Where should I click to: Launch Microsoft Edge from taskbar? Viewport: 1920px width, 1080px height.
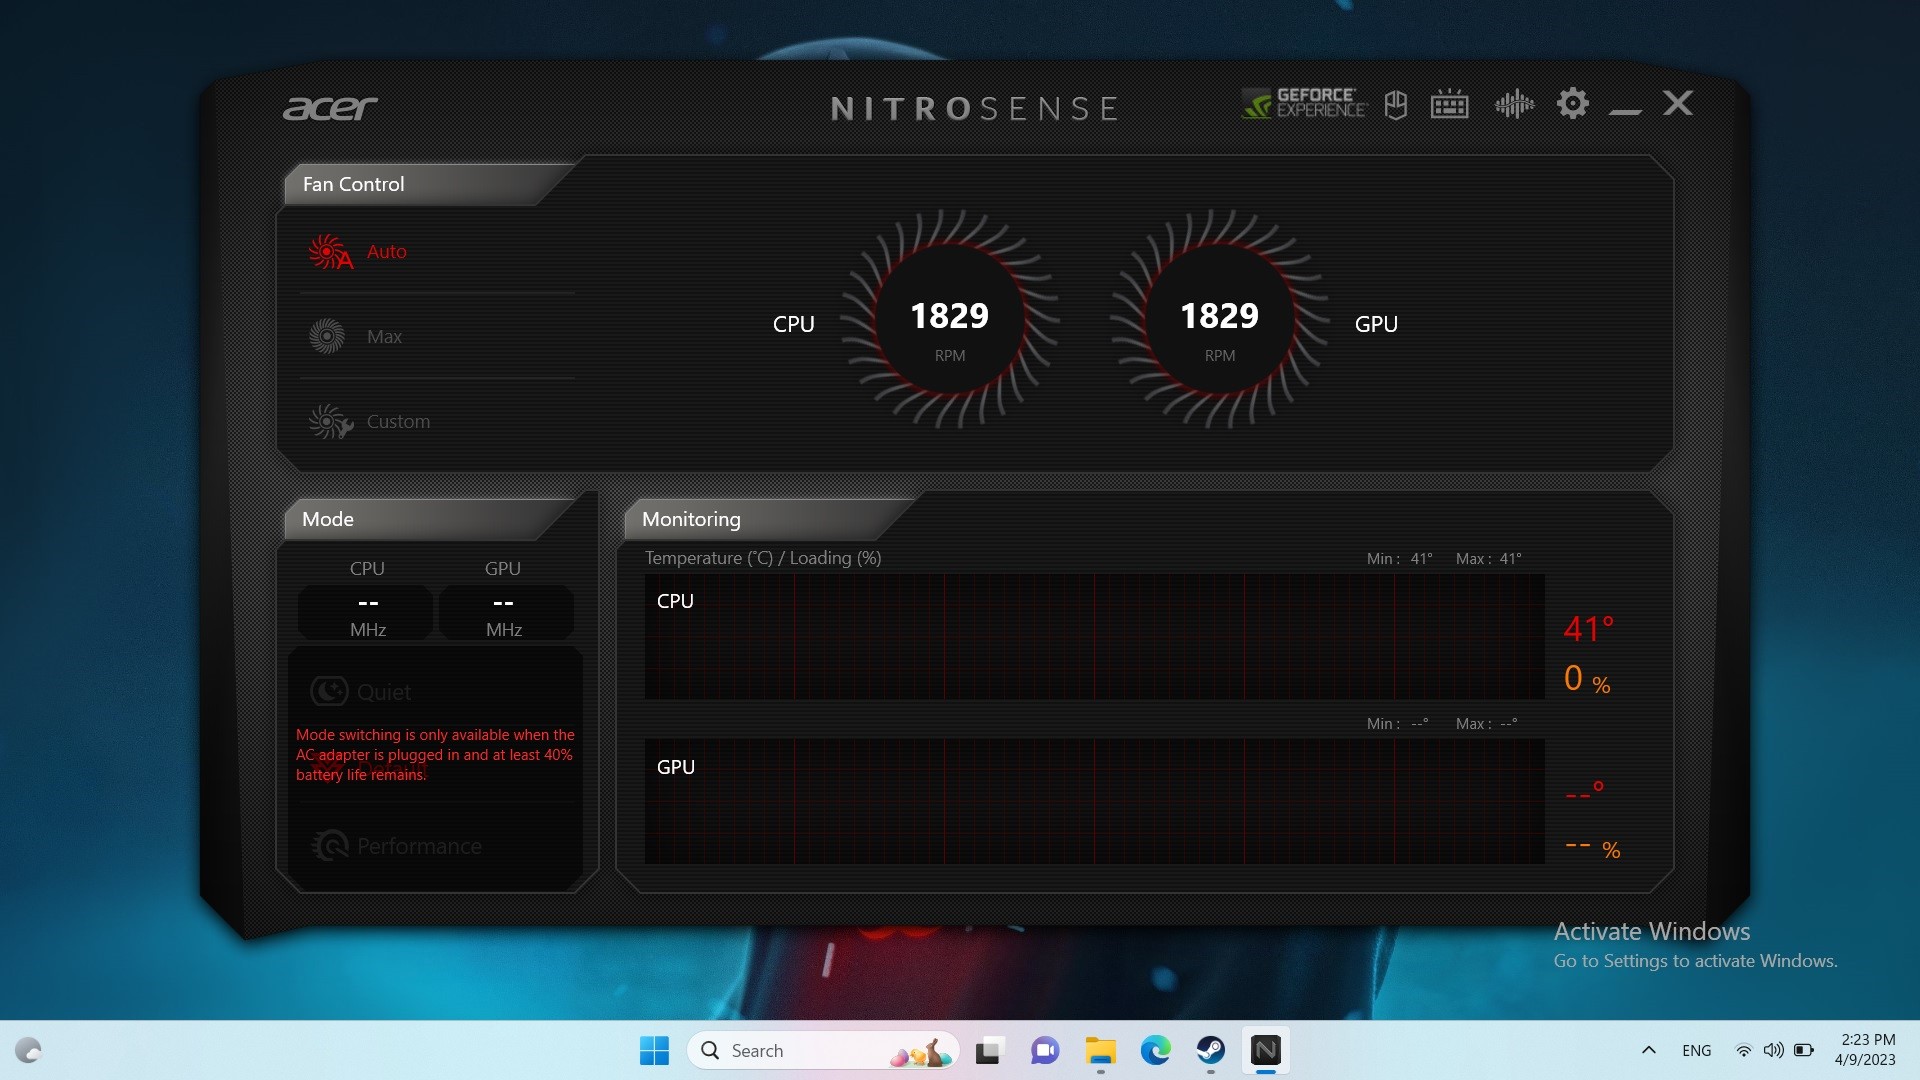point(1156,1051)
